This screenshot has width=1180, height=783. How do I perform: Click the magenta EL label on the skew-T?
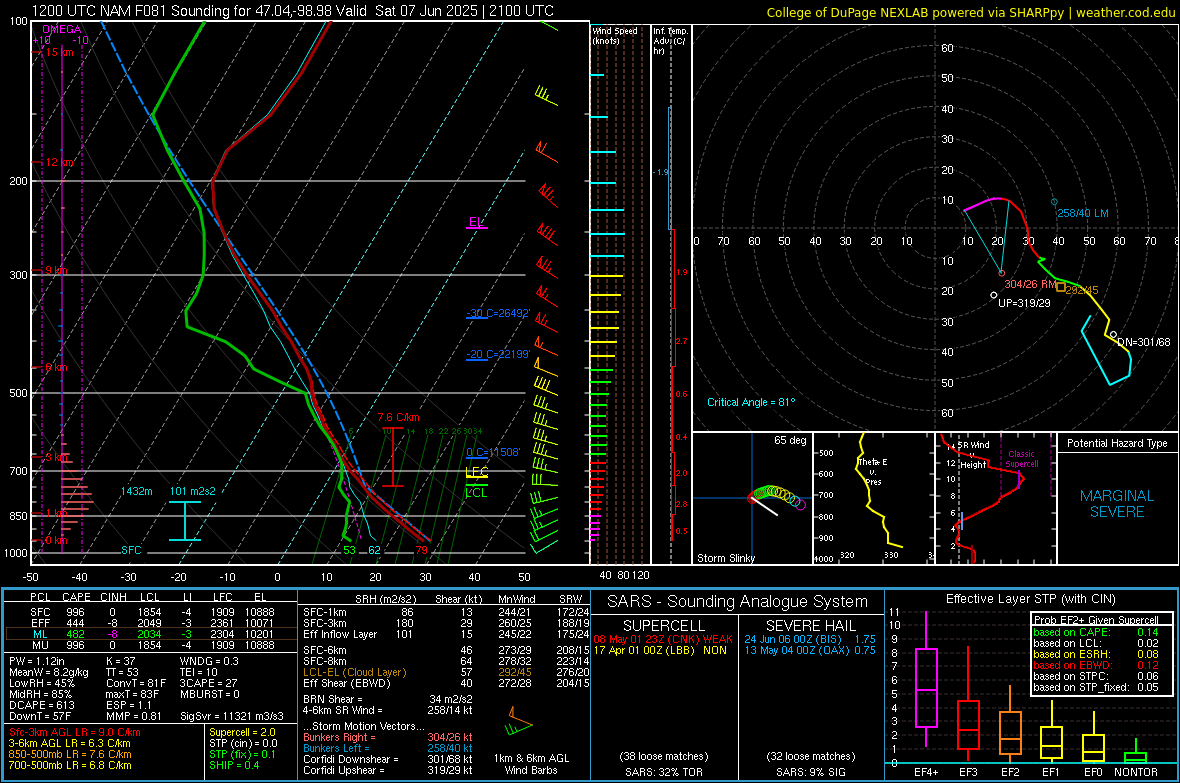[x=476, y=221]
